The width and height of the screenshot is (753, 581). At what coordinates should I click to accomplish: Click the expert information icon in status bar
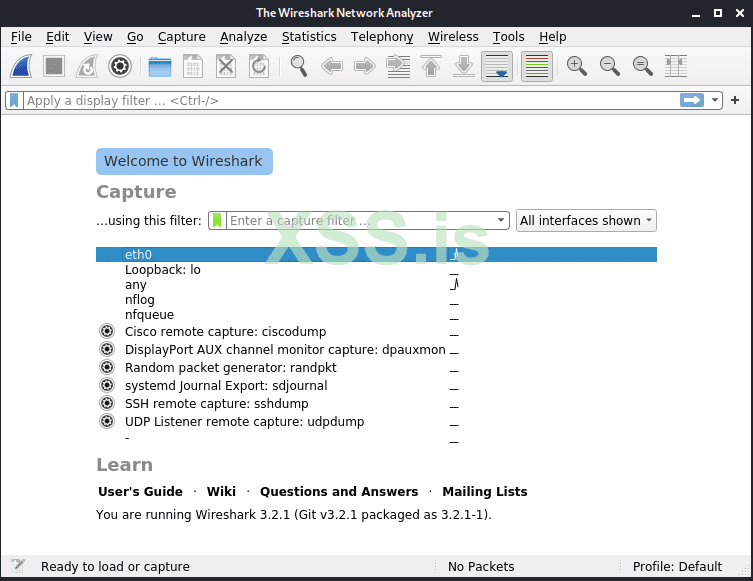point(18,566)
